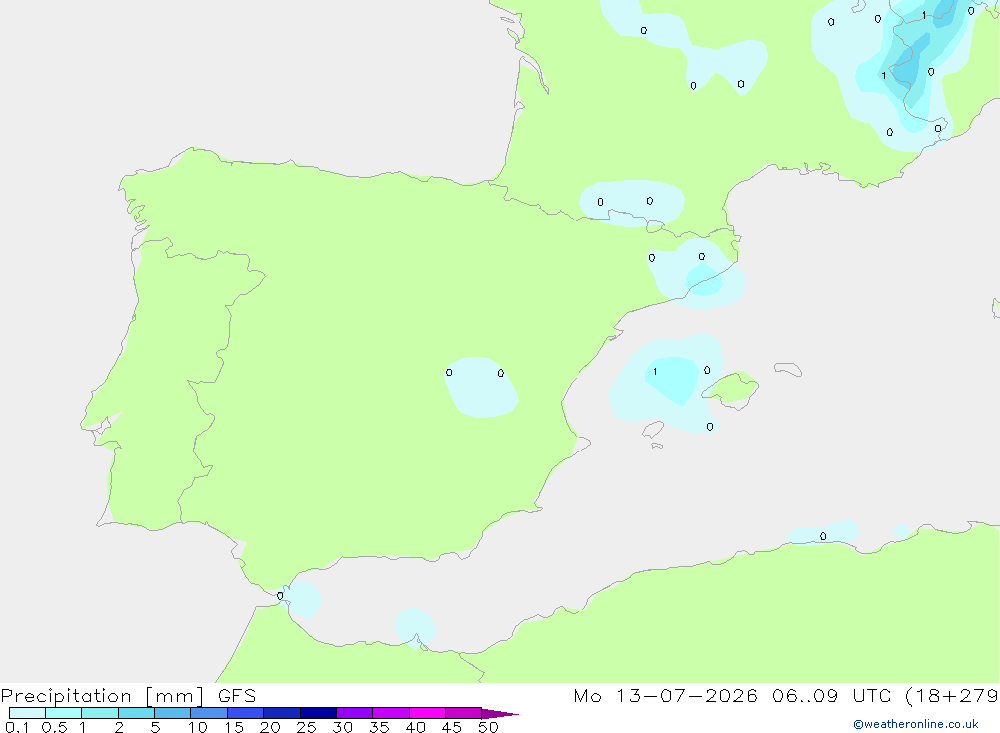Click the 0.5–1 mm legend color swatch

point(63,713)
